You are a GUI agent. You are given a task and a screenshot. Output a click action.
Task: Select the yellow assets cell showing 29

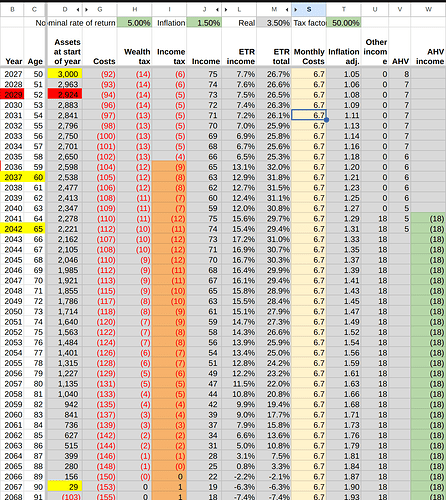tap(65, 487)
